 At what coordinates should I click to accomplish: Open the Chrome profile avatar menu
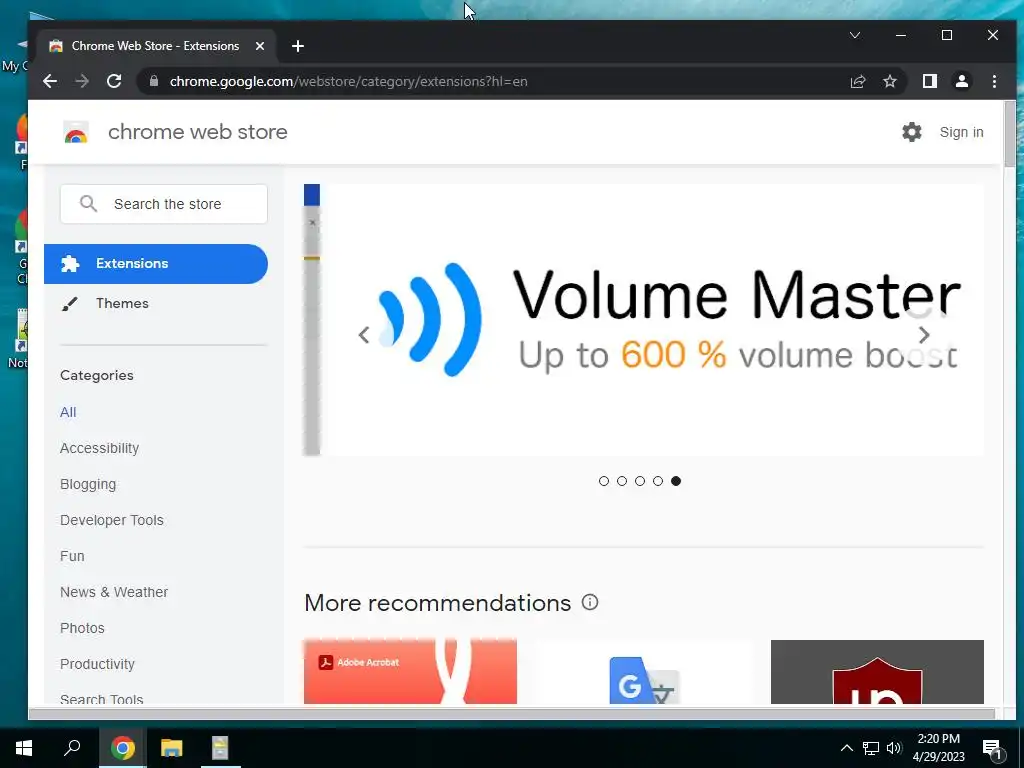coord(962,81)
